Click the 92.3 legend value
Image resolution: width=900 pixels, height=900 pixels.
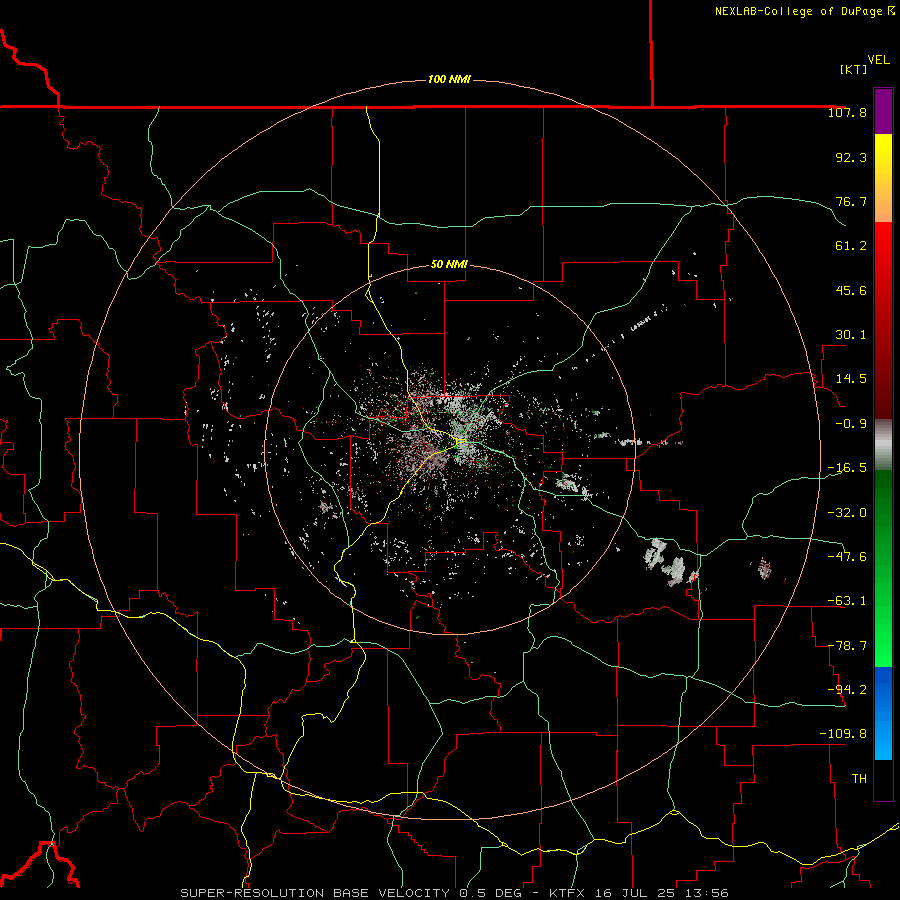pyautogui.click(x=851, y=157)
